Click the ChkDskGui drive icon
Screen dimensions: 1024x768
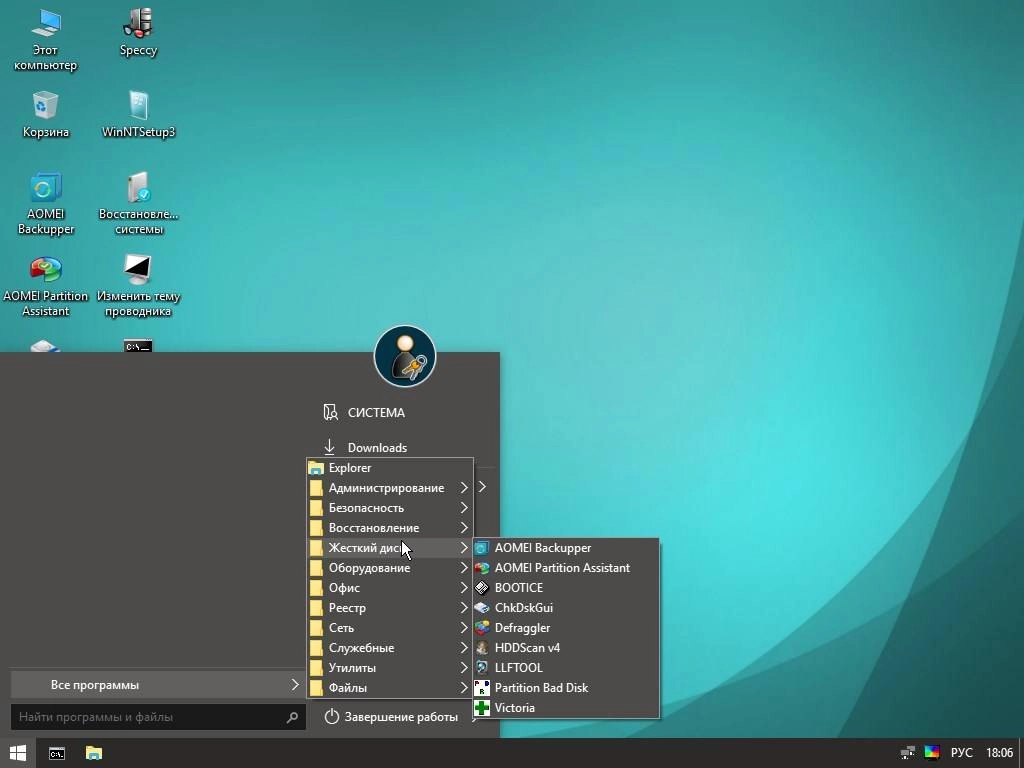tap(482, 608)
